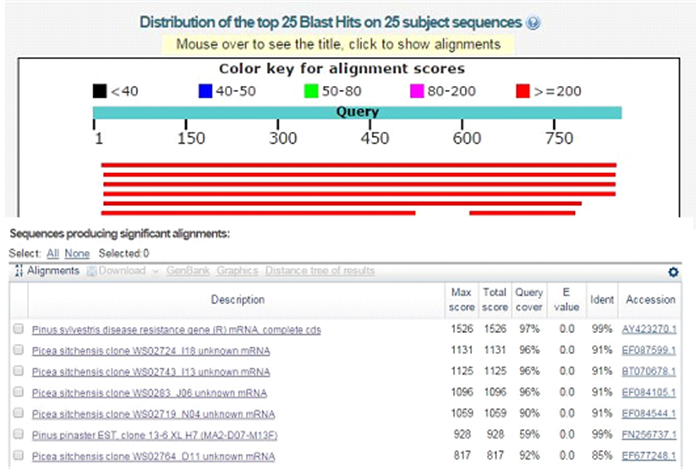700x469 pixels.
Task: Open the Download dropdown menu
Action: (123, 271)
